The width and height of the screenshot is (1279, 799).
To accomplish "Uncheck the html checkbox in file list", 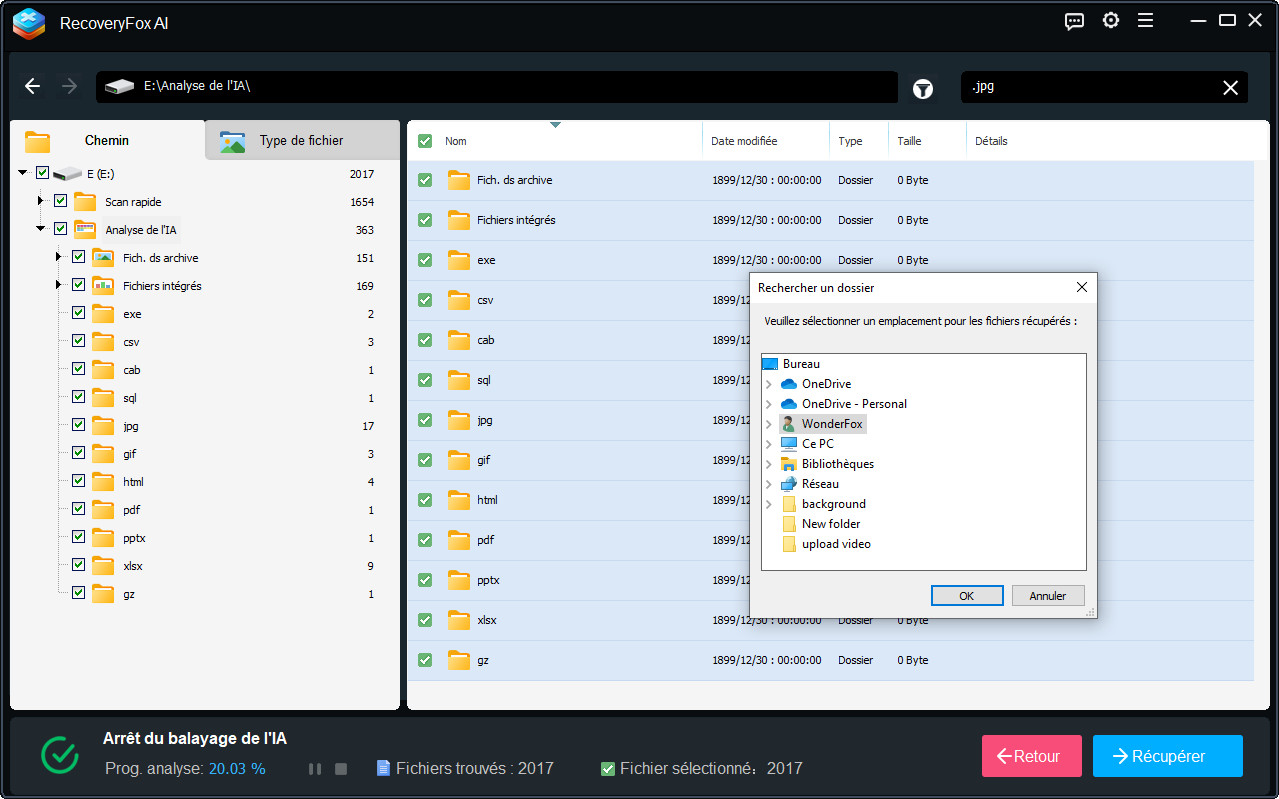I will click(425, 500).
